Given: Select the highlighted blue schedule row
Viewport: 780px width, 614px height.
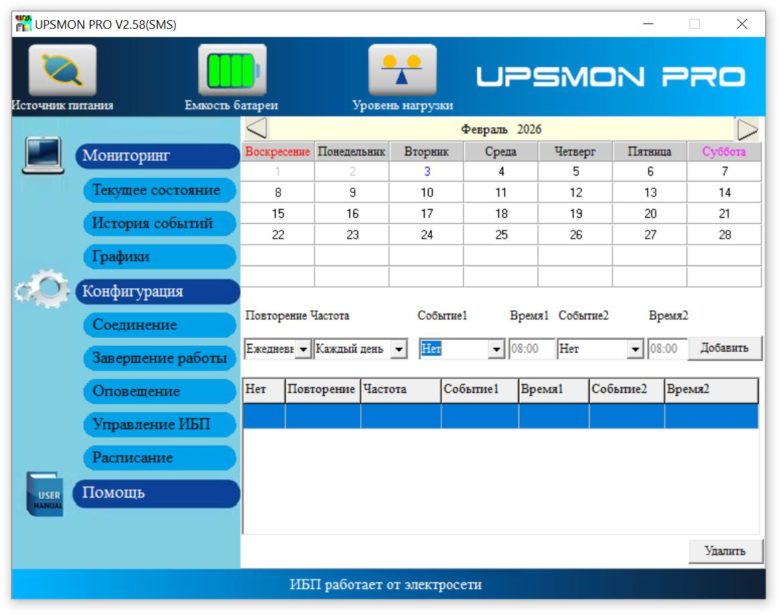Looking at the screenshot, I should (x=500, y=416).
